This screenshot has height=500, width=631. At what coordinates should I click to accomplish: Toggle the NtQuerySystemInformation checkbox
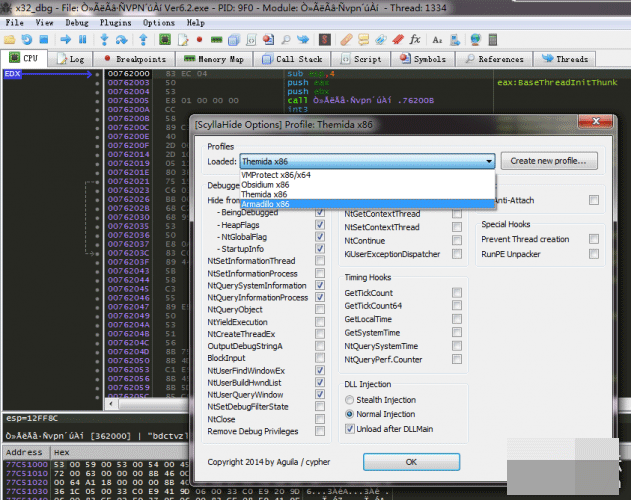click(320, 285)
